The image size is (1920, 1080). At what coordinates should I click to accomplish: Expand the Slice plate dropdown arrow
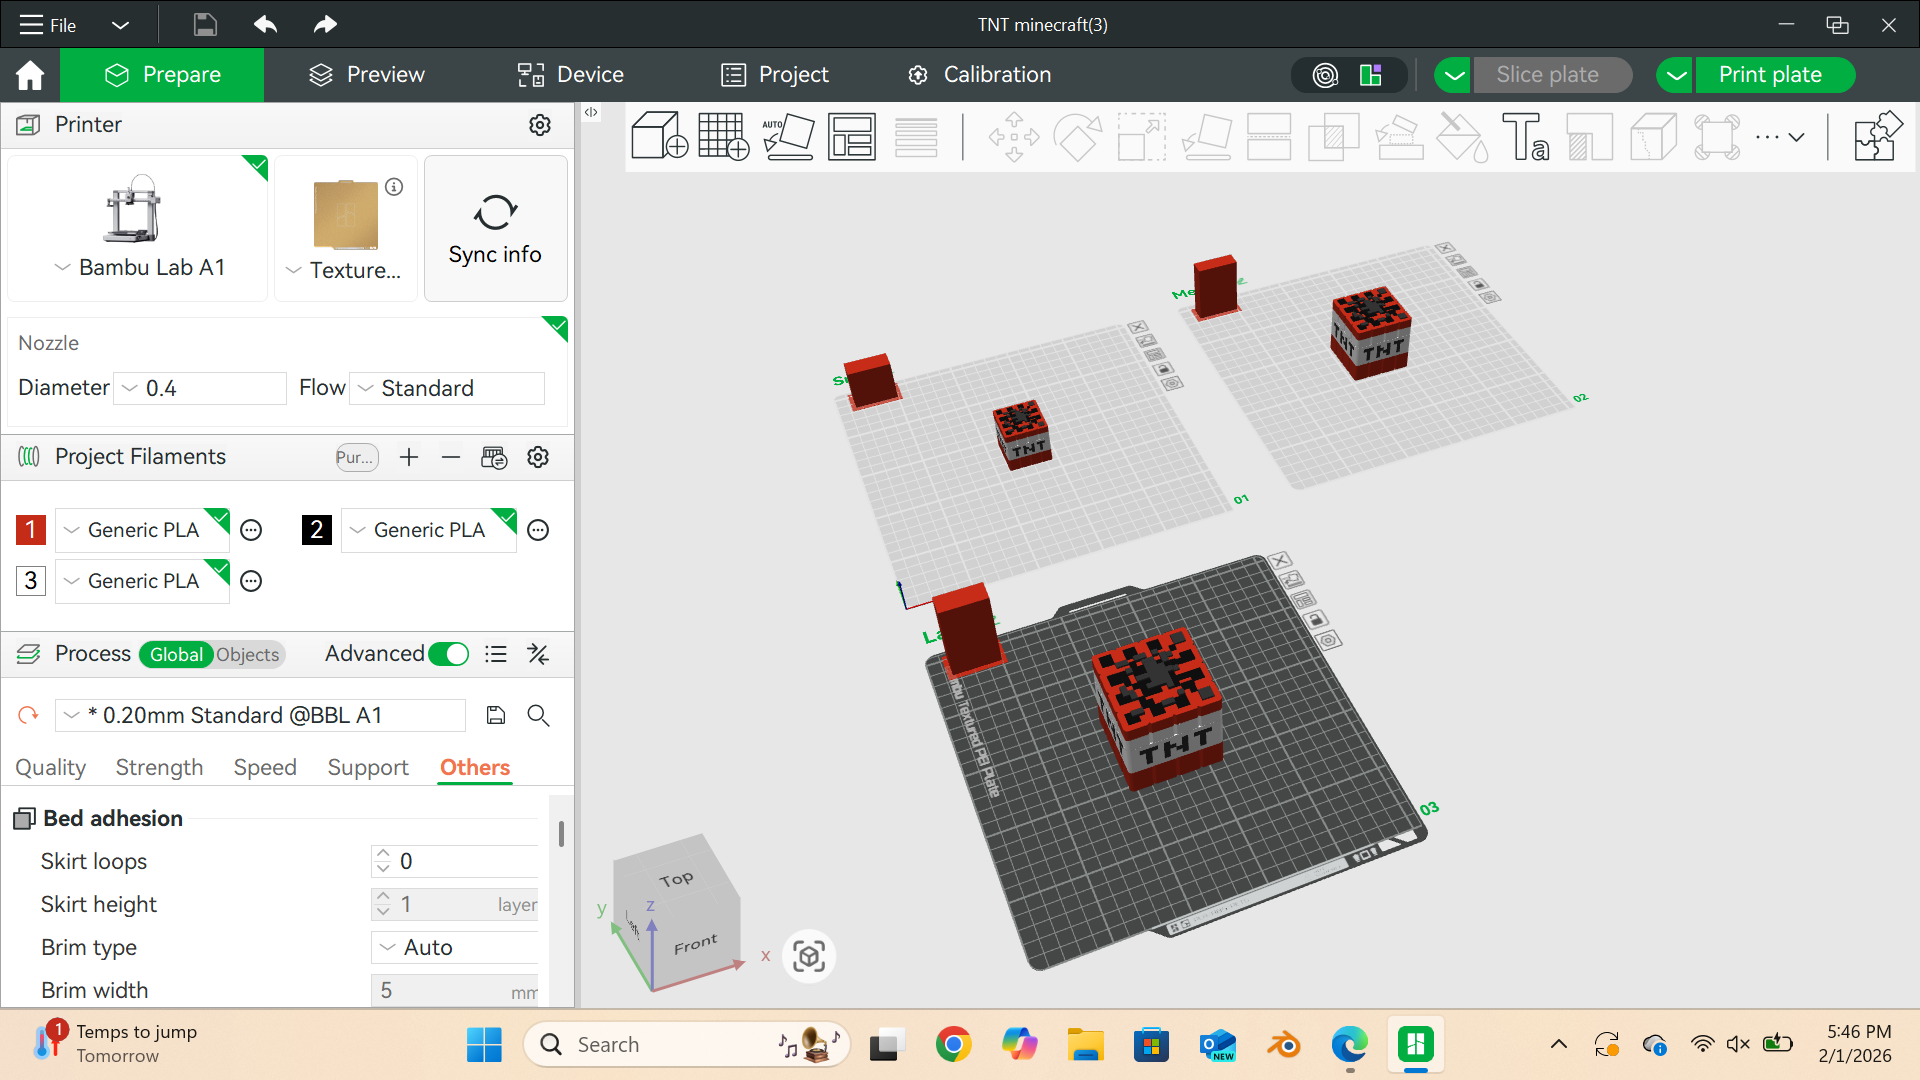point(1454,75)
